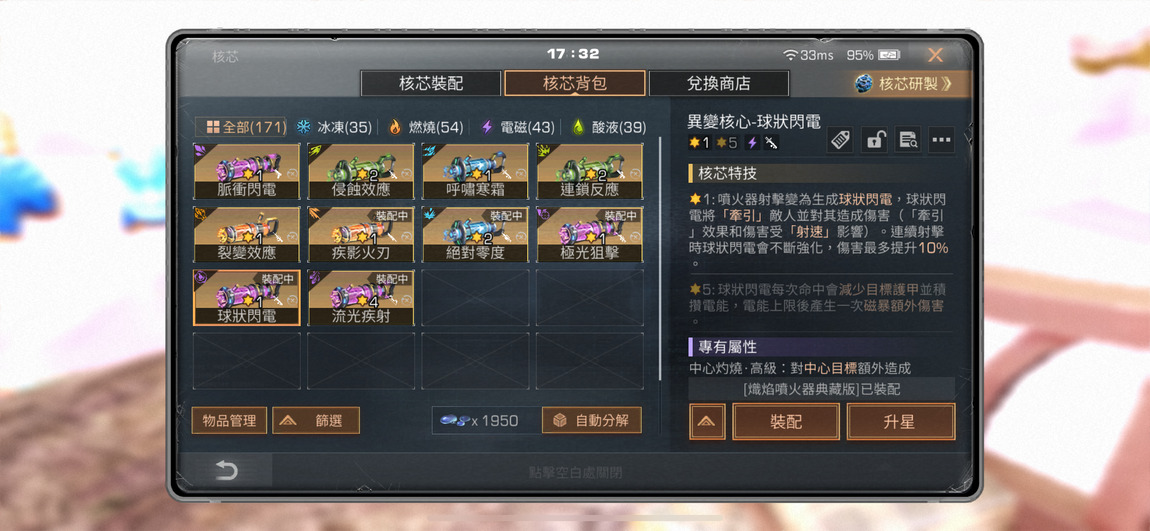This screenshot has width=1150, height=531.
Task: Filter cores by 酸液(39) category
Action: (609, 128)
